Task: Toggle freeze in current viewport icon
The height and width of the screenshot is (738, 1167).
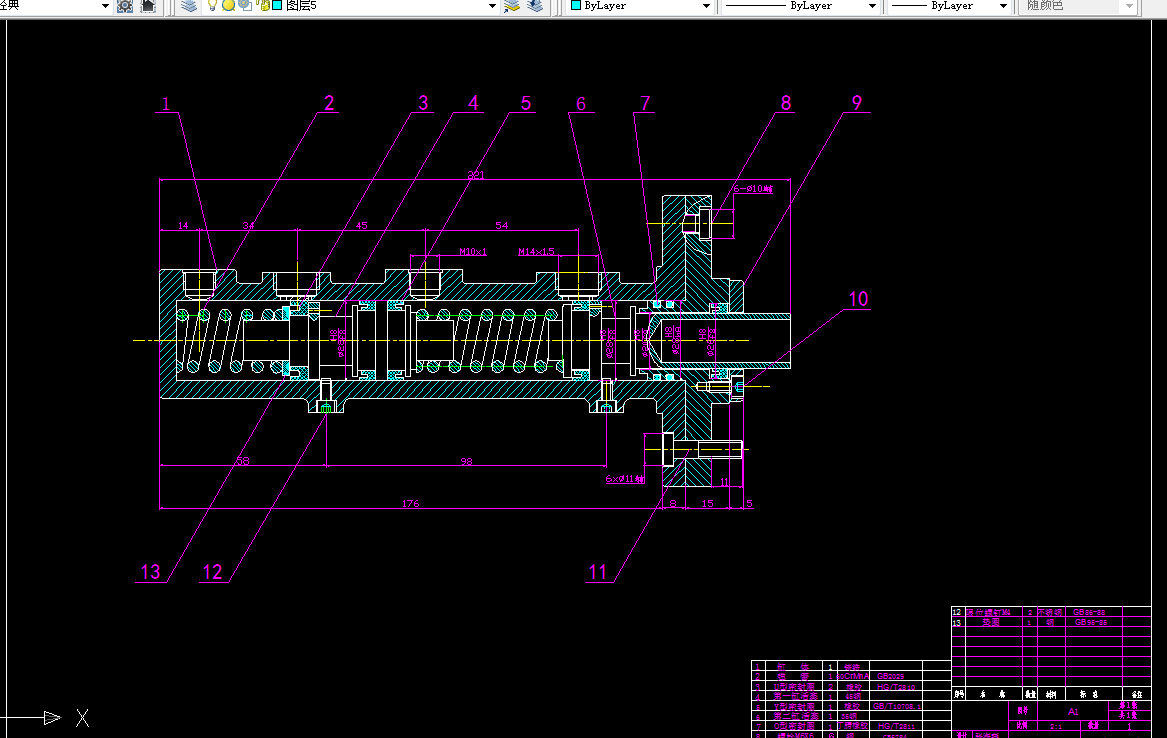Action: point(245,5)
